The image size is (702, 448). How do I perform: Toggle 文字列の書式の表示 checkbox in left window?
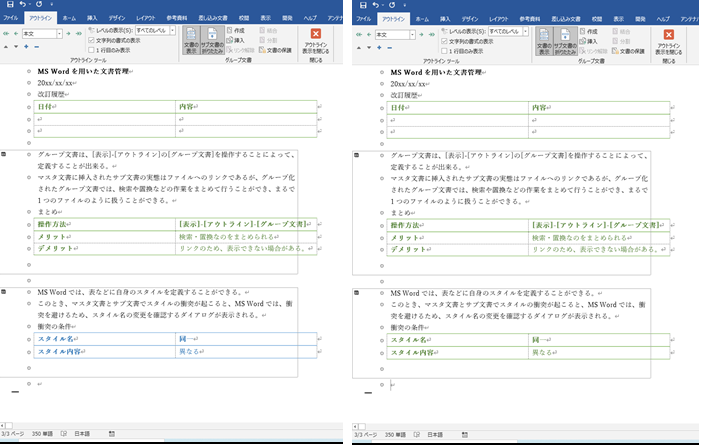[92, 40]
